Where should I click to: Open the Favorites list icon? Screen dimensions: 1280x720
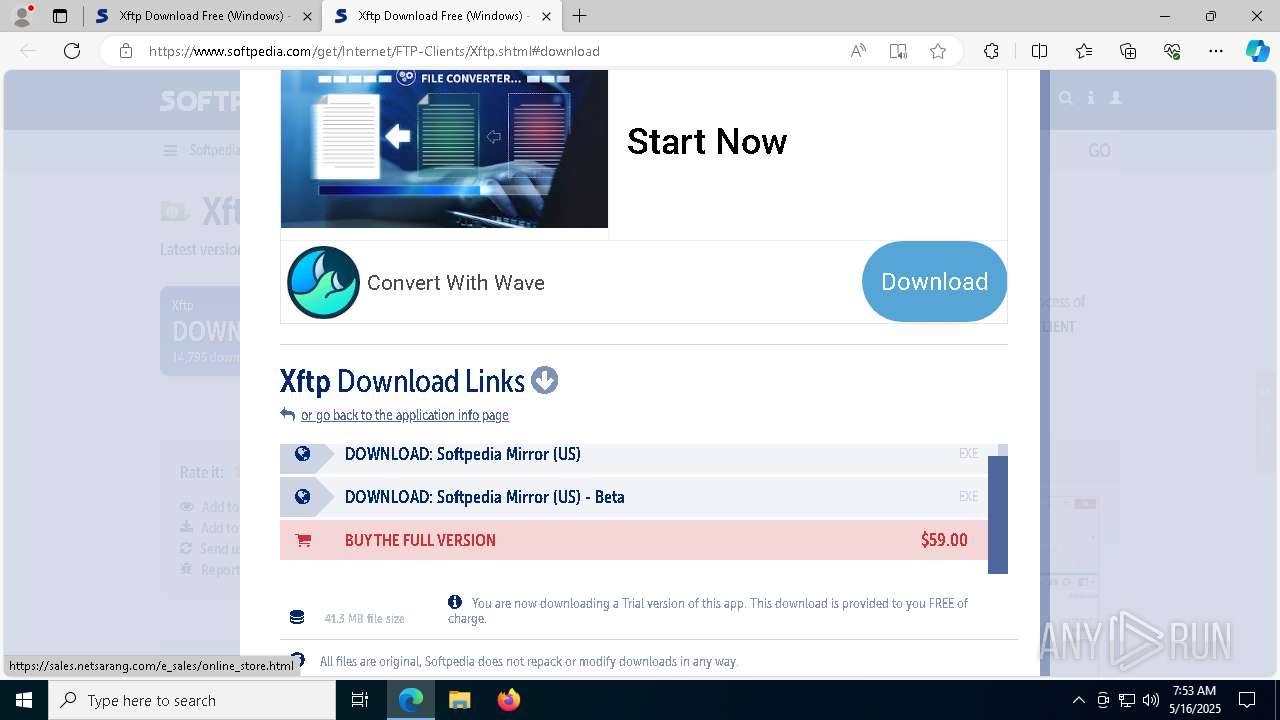pyautogui.click(x=1084, y=51)
